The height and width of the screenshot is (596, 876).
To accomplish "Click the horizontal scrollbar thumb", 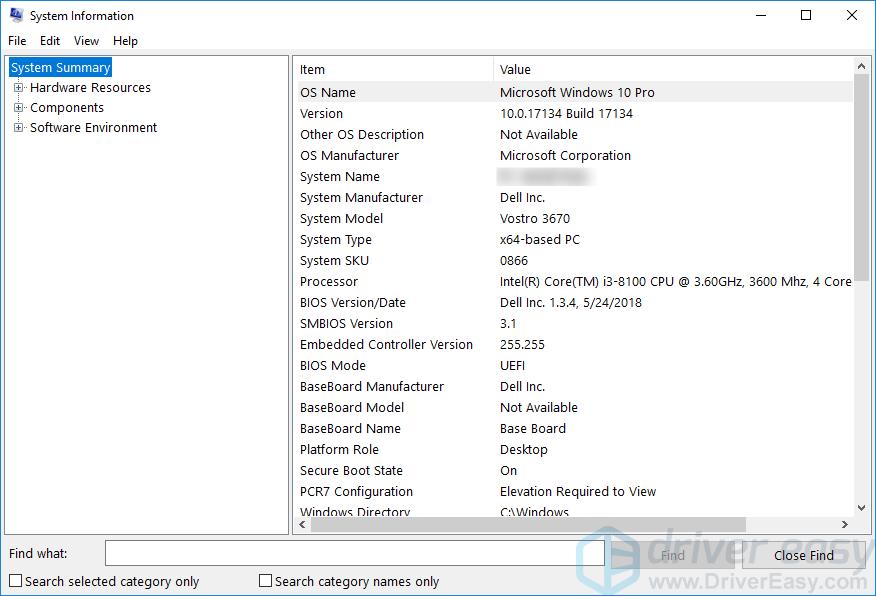I will tap(528, 525).
